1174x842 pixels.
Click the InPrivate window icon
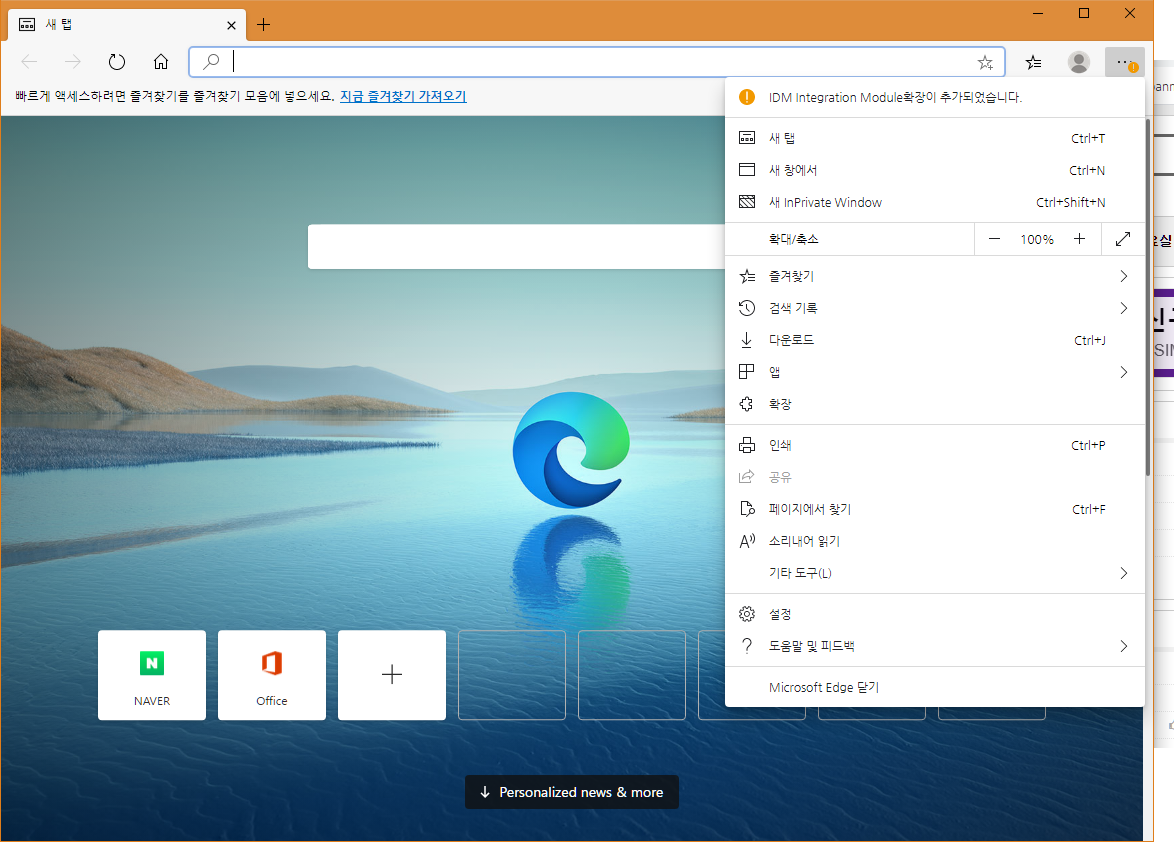pos(747,202)
